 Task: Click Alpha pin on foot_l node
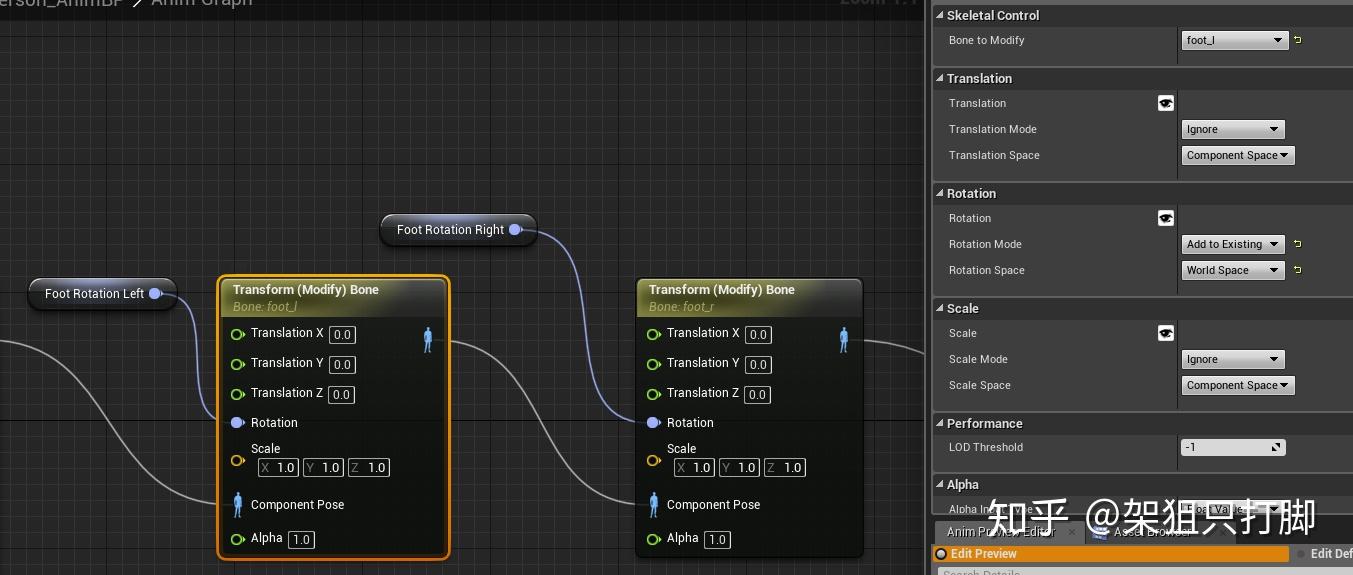[x=237, y=539]
